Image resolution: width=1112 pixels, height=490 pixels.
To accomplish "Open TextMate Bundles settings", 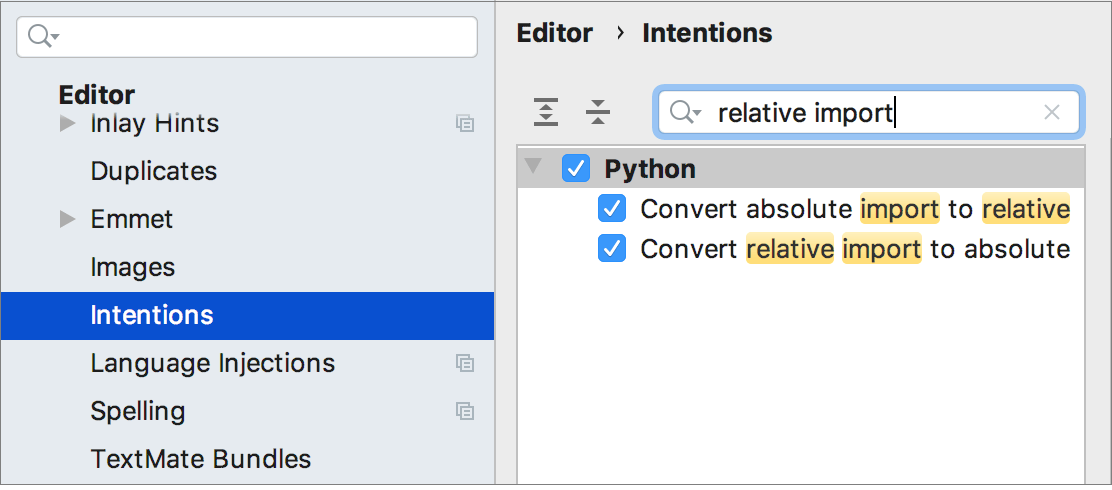I will tap(200, 459).
